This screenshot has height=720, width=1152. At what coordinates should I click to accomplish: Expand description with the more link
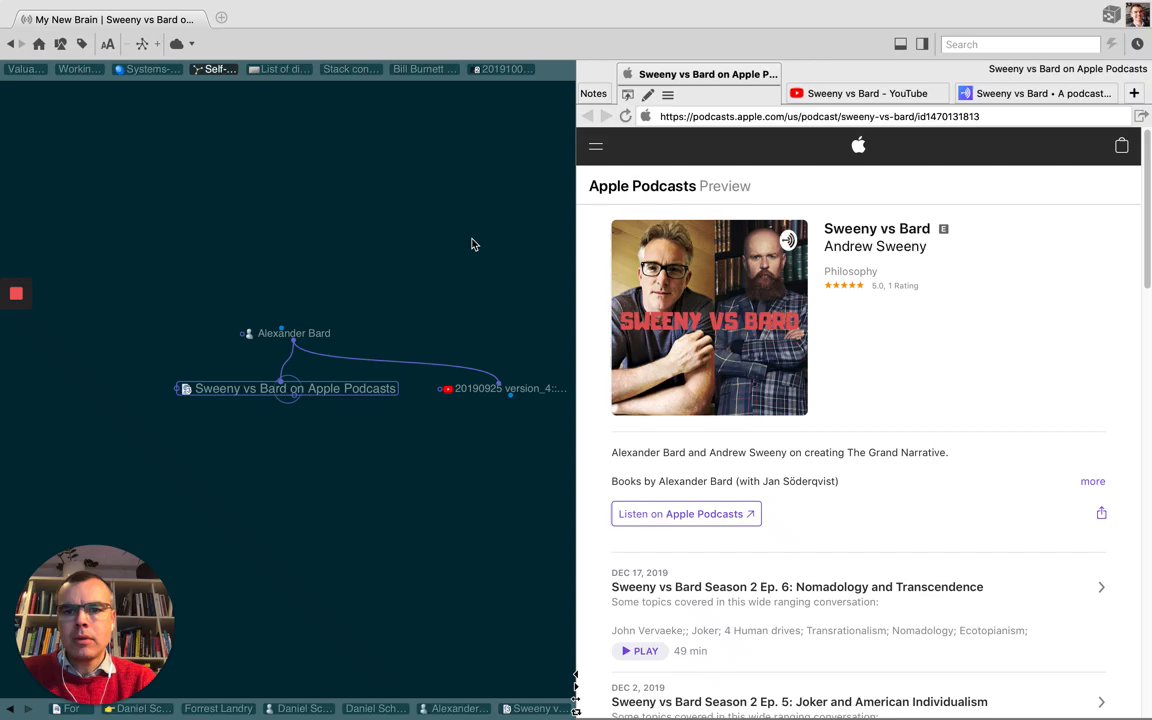1092,481
